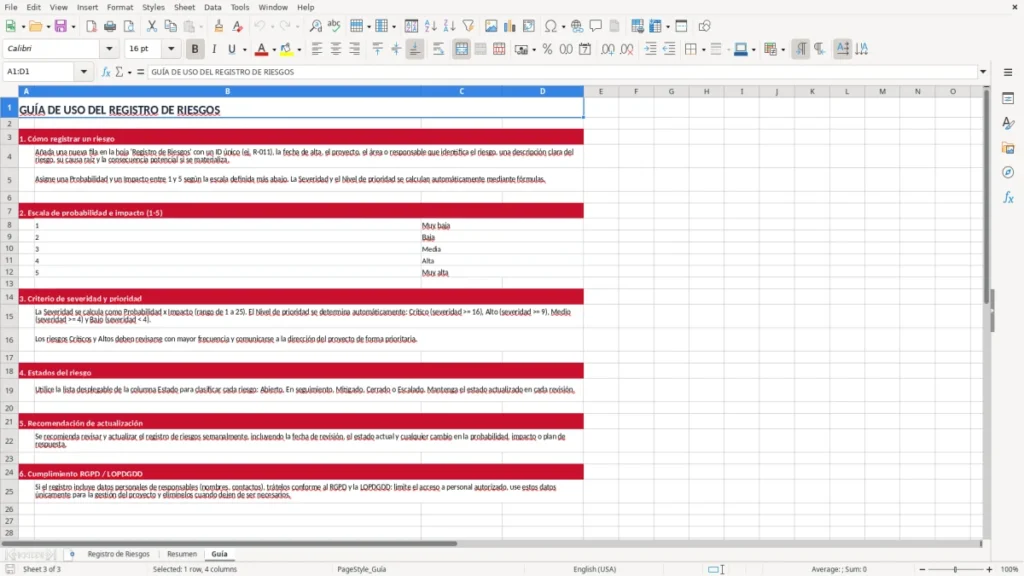Insert chart icon in toolbar
Viewport: 1024px width, 576px height.
point(509,26)
